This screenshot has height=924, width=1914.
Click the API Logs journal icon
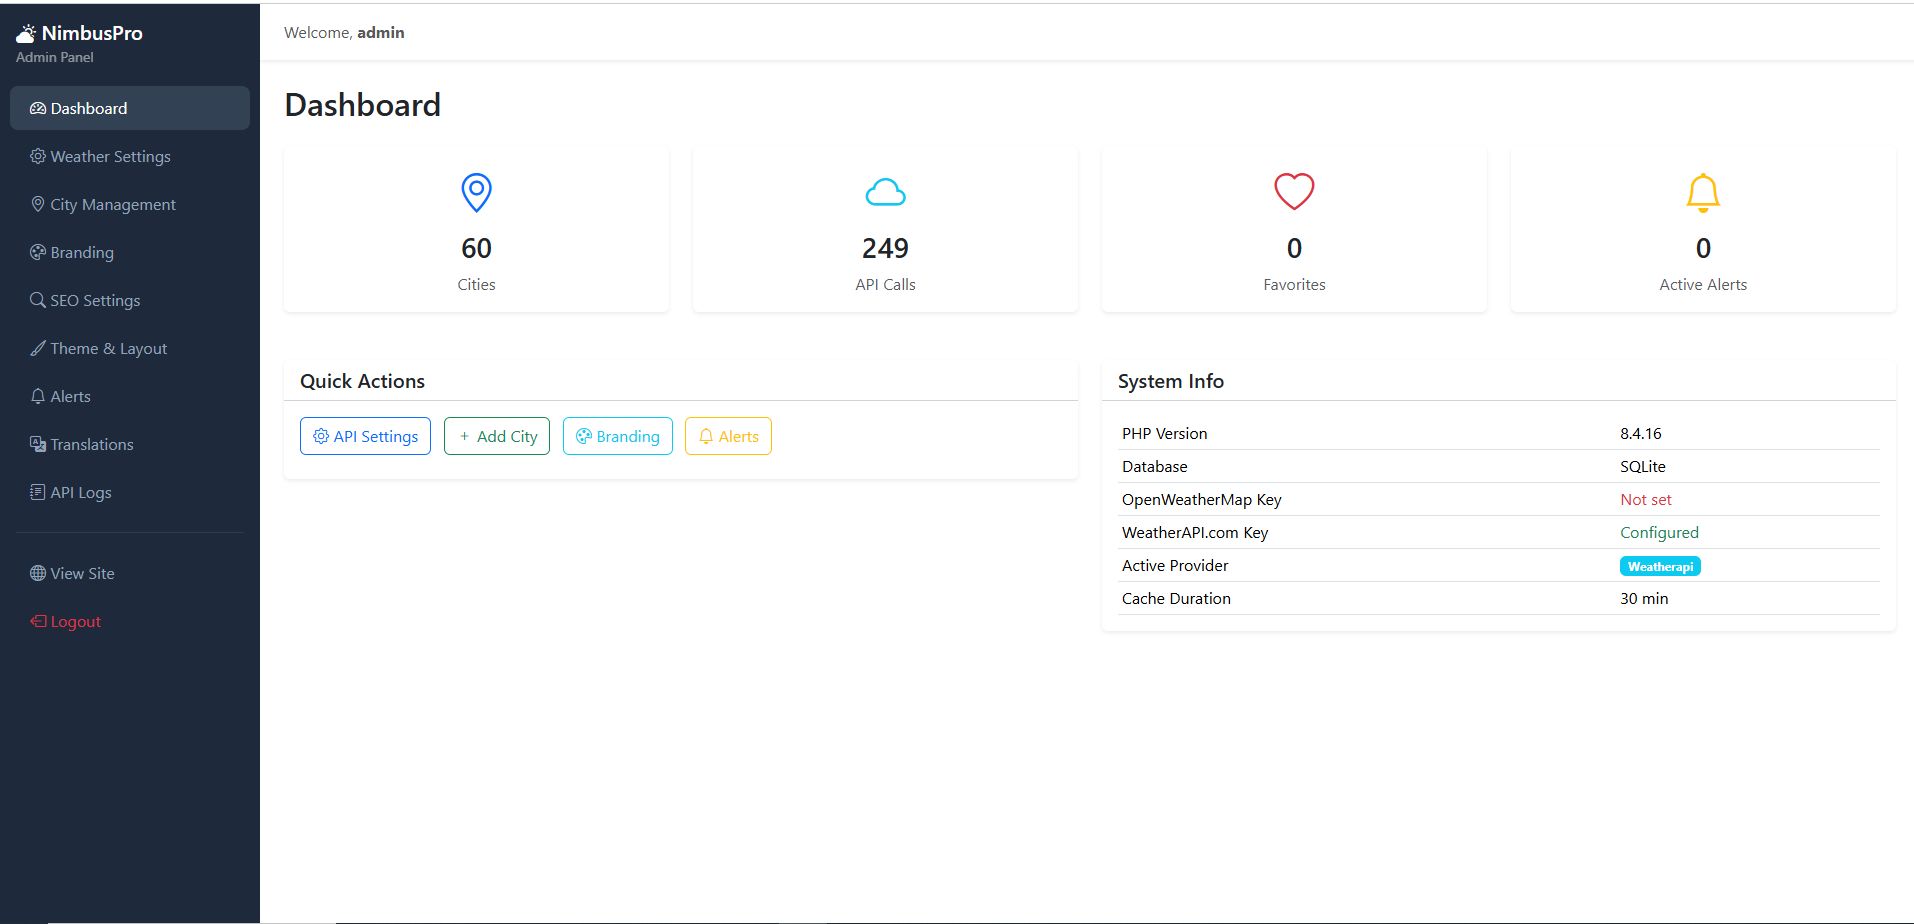tap(38, 492)
